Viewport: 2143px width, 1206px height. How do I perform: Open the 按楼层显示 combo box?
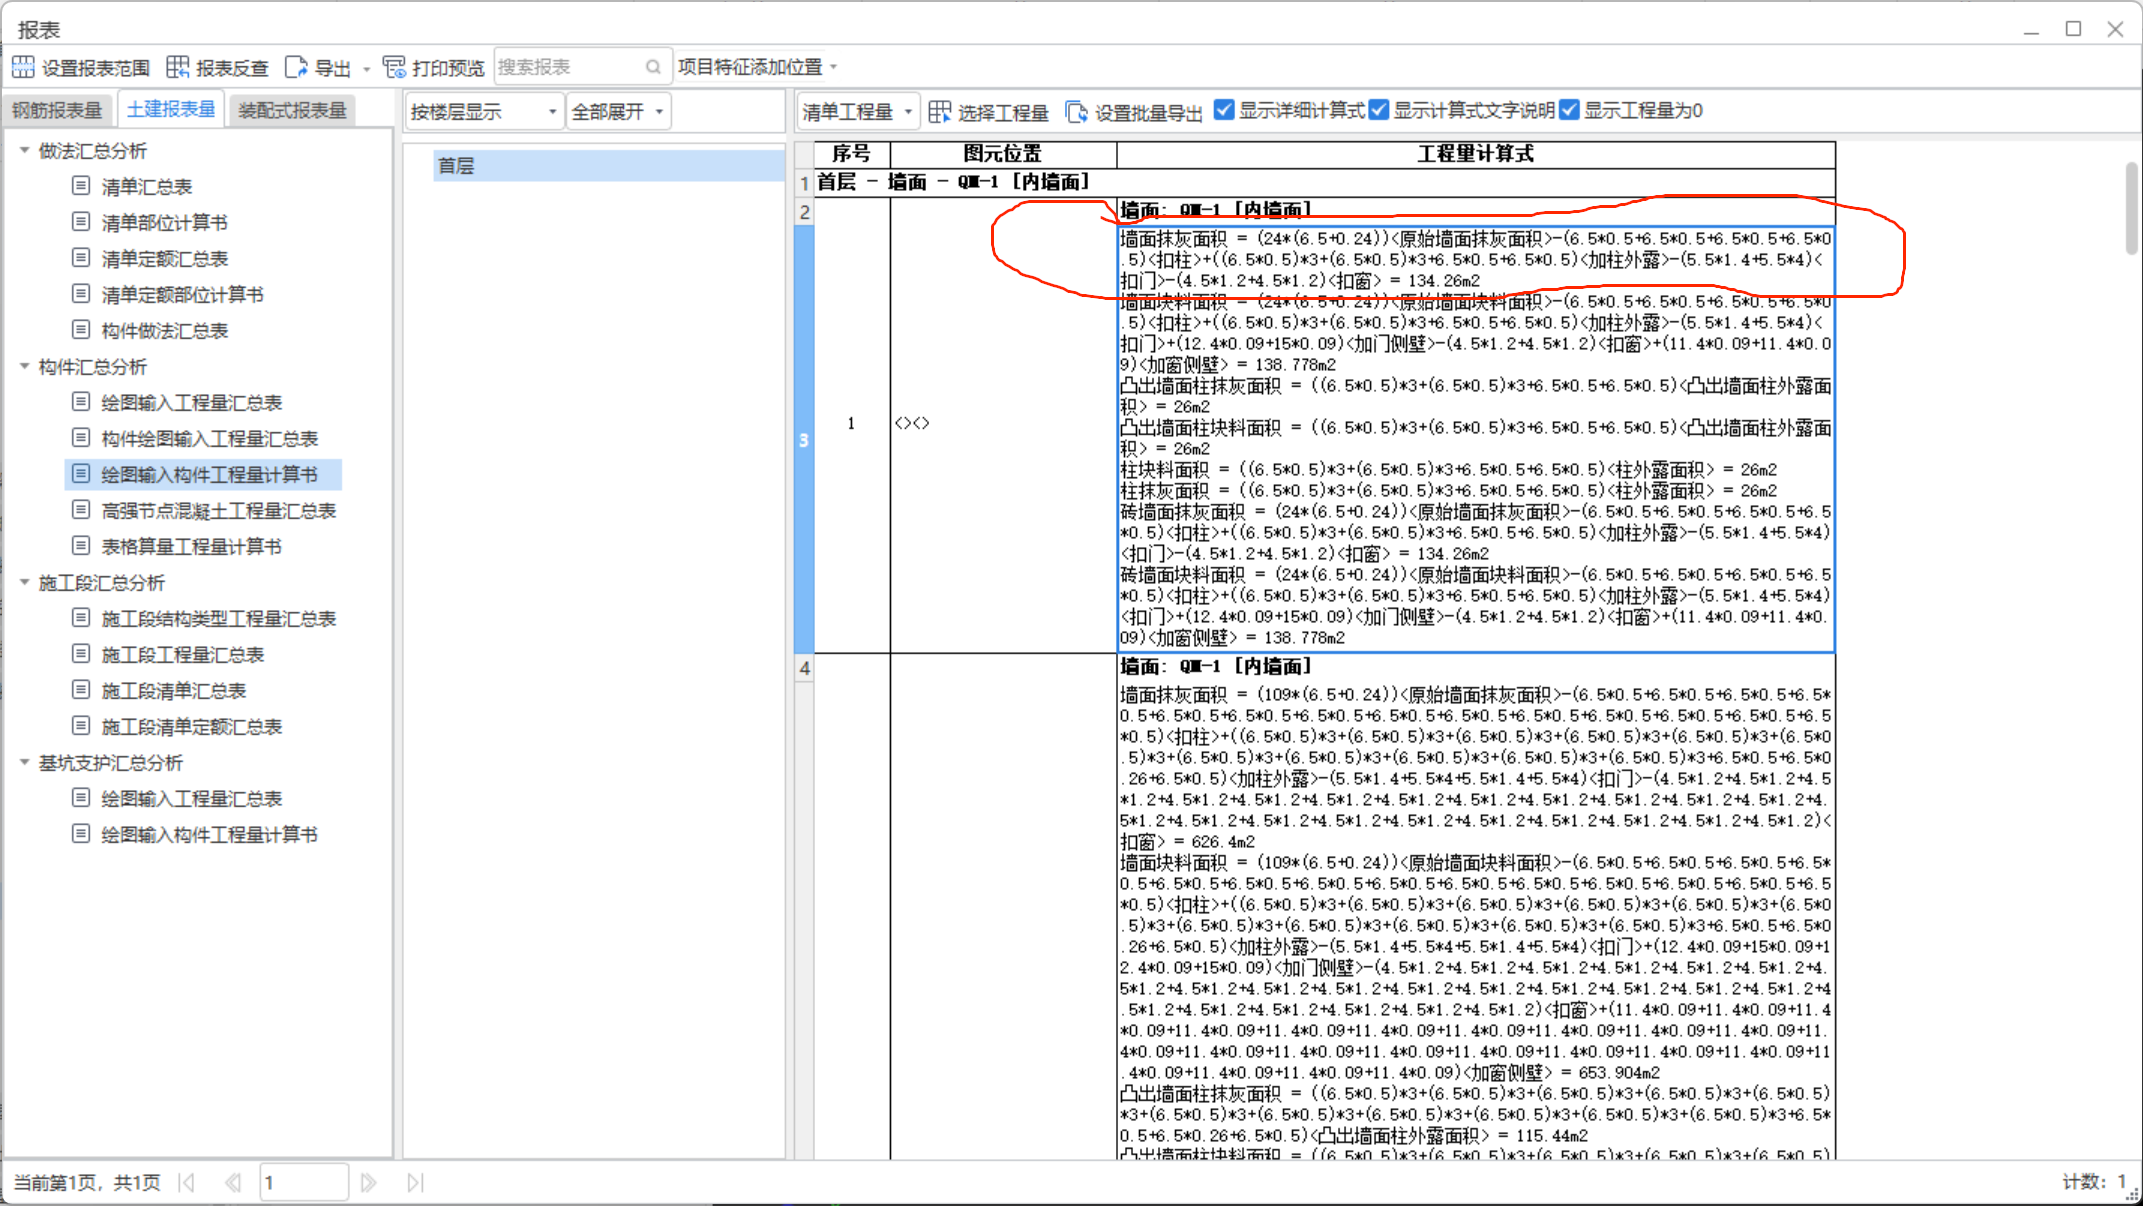(484, 112)
